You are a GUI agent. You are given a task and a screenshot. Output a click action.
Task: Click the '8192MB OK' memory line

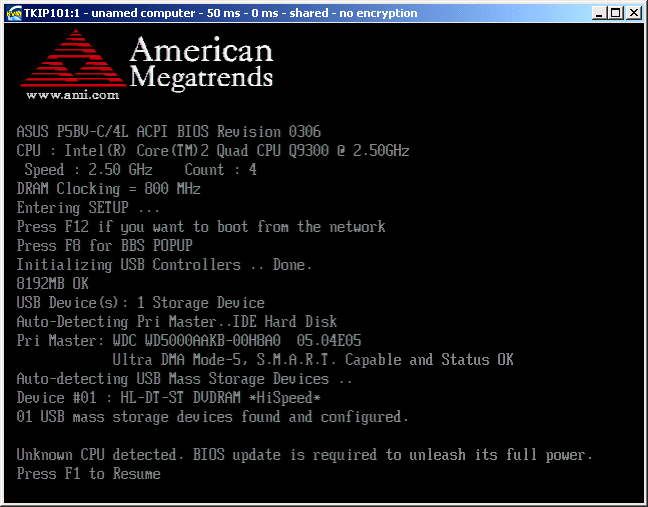pos(52,283)
